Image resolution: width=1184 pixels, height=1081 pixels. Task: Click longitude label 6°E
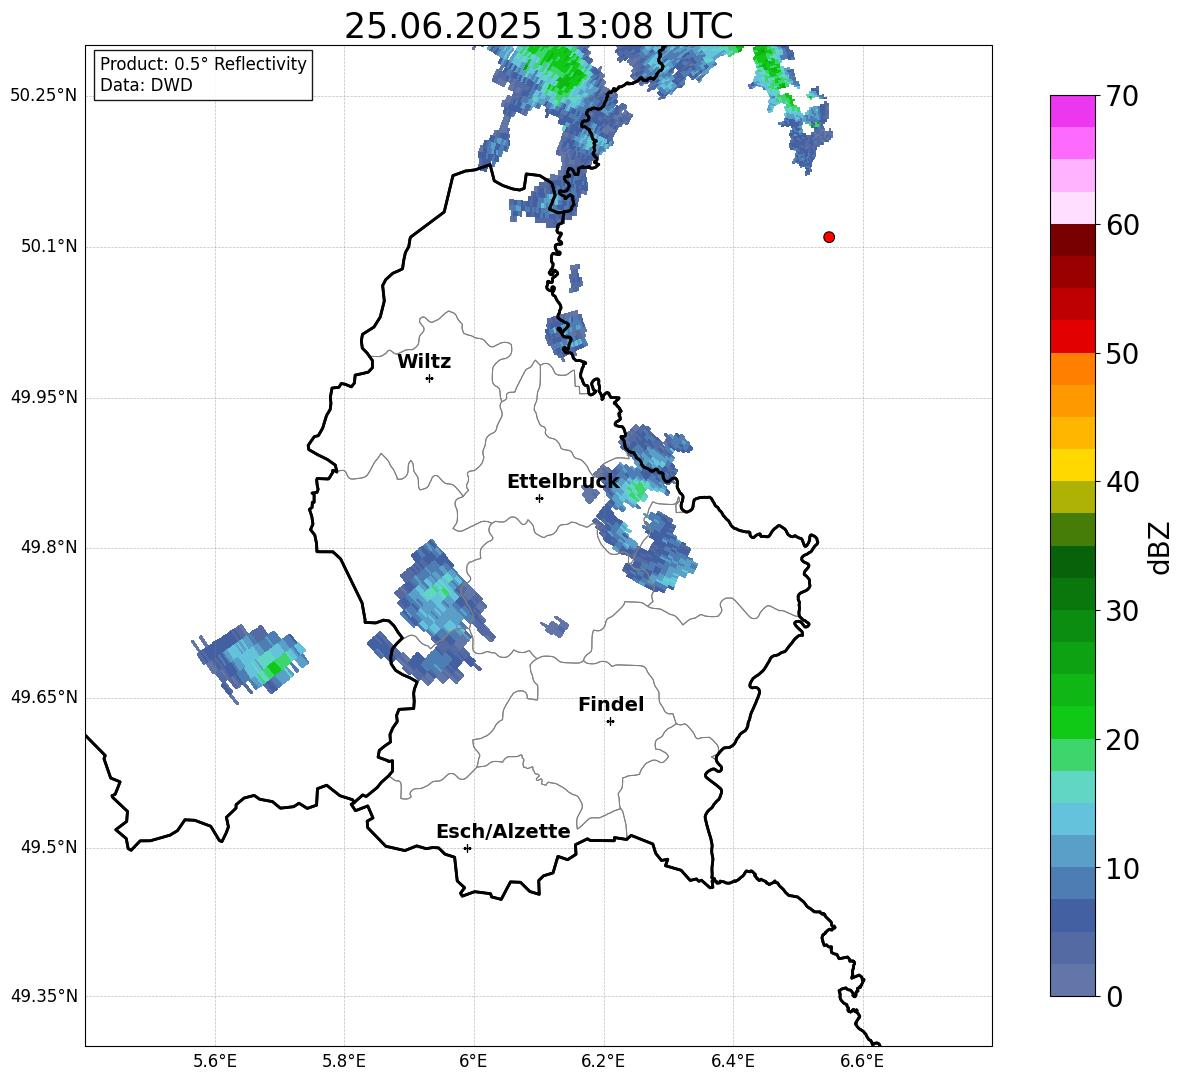(473, 1061)
